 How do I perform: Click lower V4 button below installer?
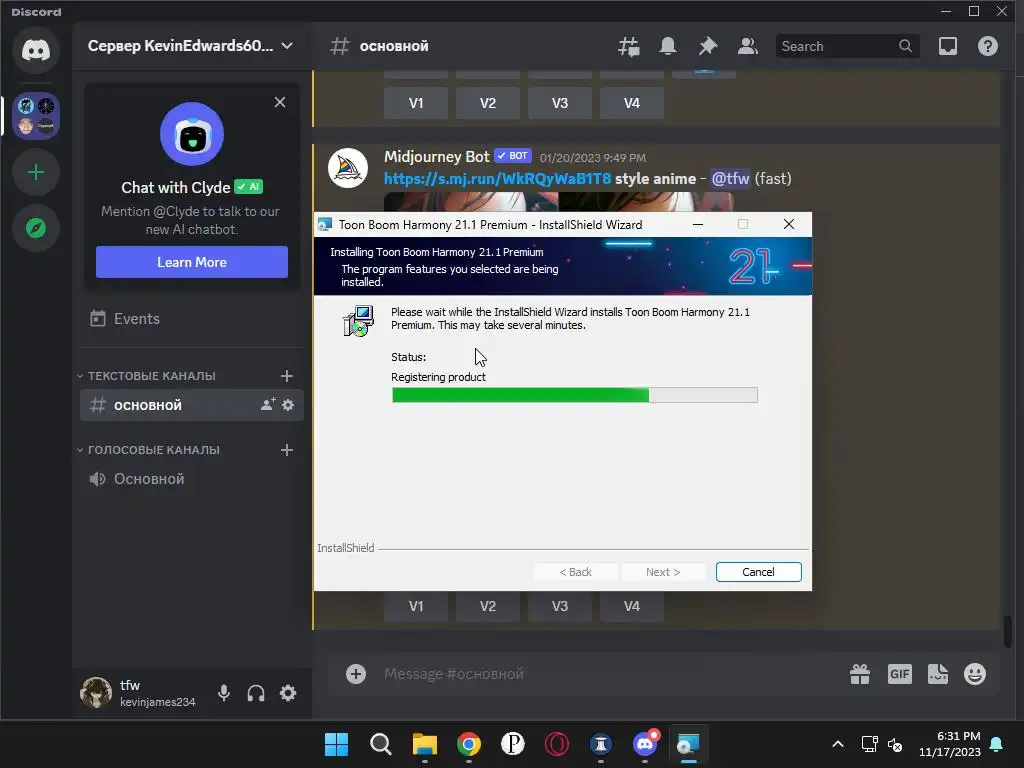pyautogui.click(x=632, y=606)
